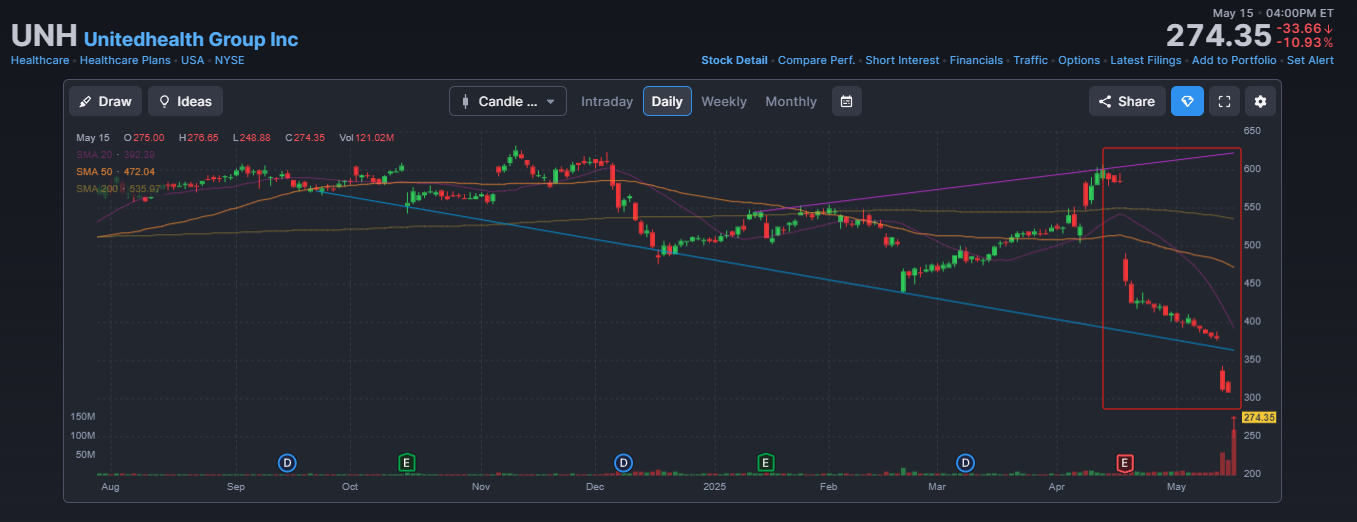Open Financials page
The image size is (1357, 522).
976,60
